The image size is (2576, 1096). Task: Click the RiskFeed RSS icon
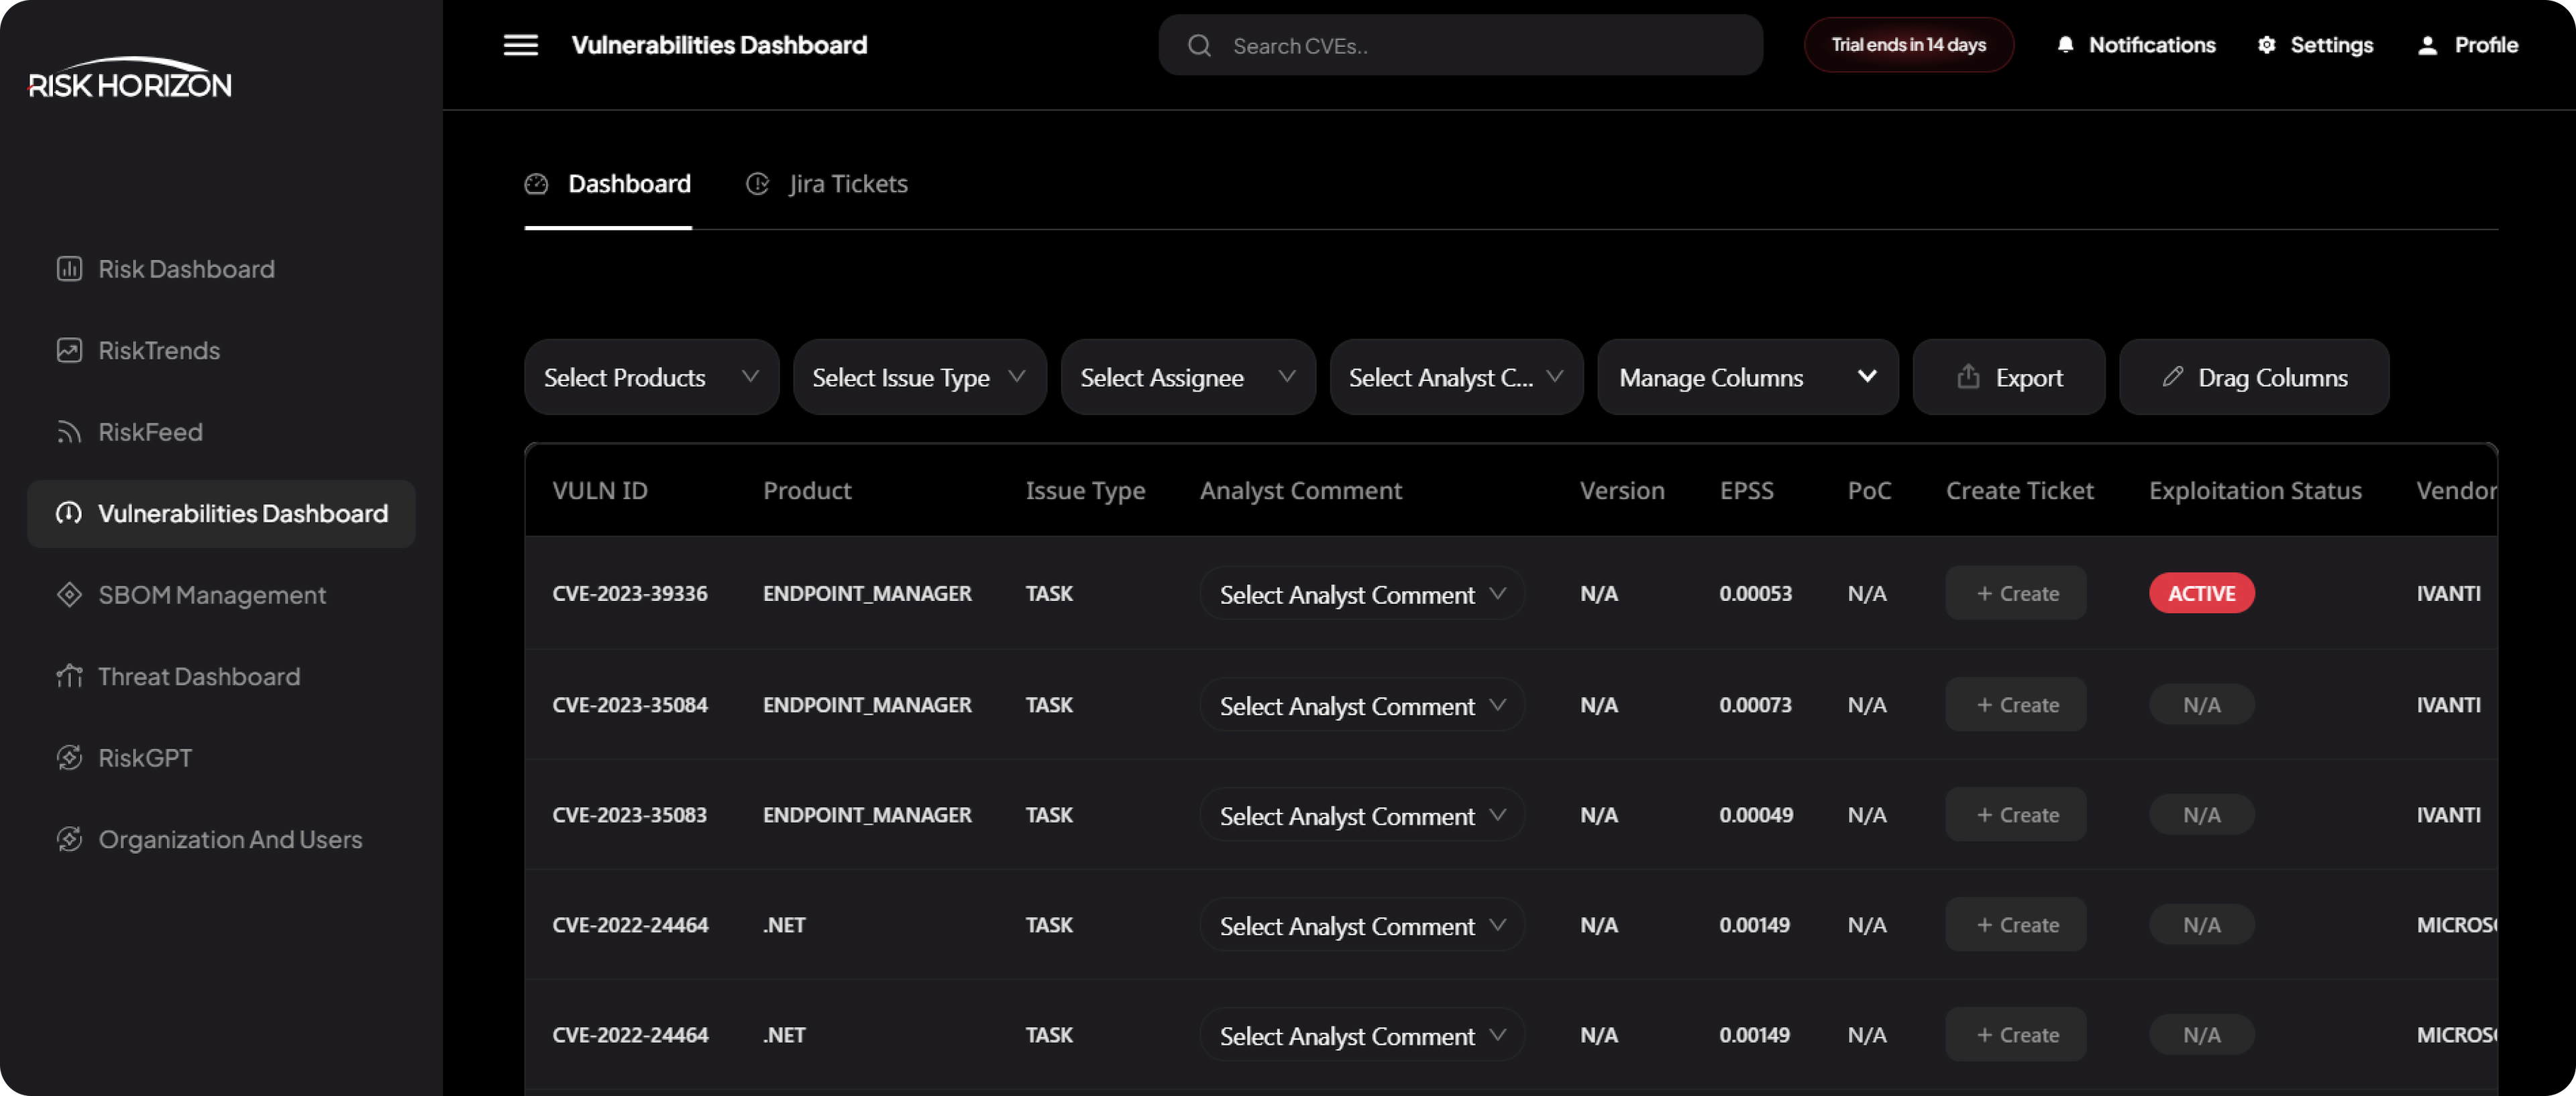pos(69,432)
